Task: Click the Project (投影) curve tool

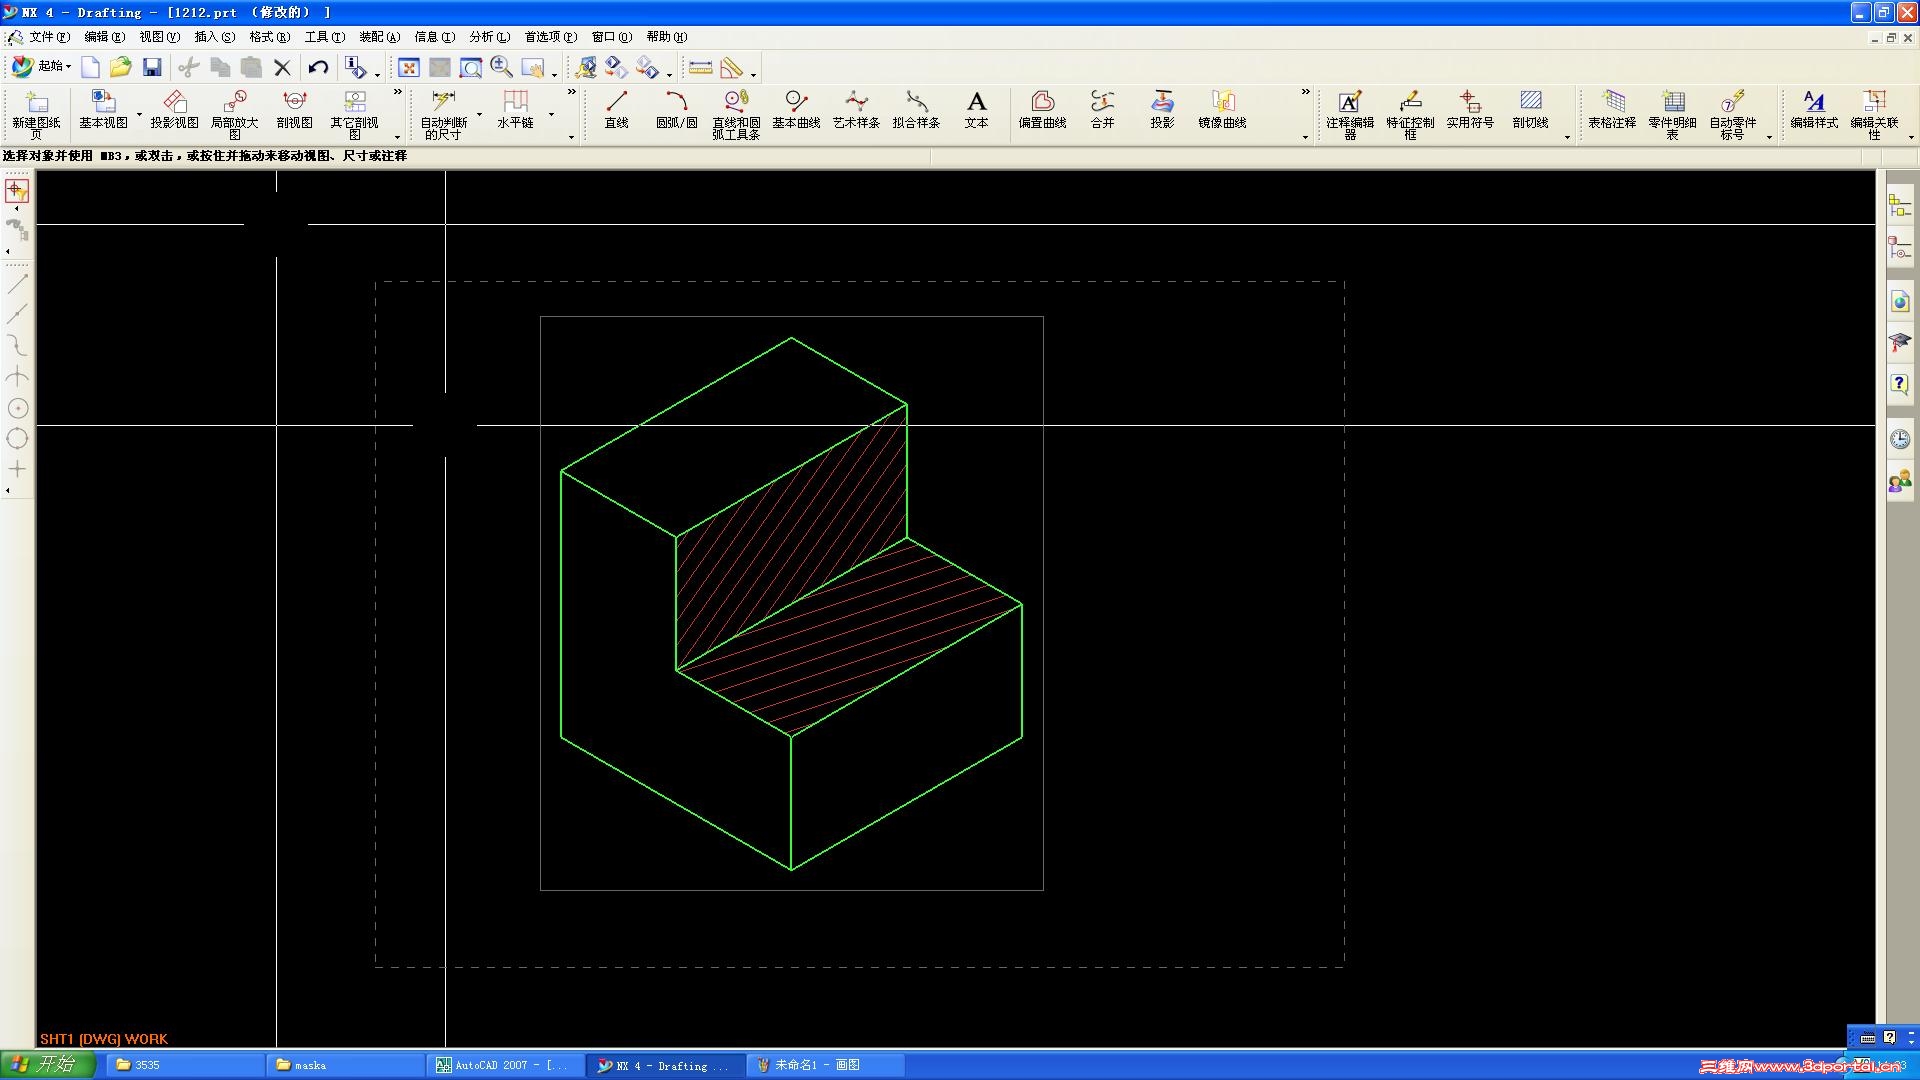Action: pos(1162,109)
